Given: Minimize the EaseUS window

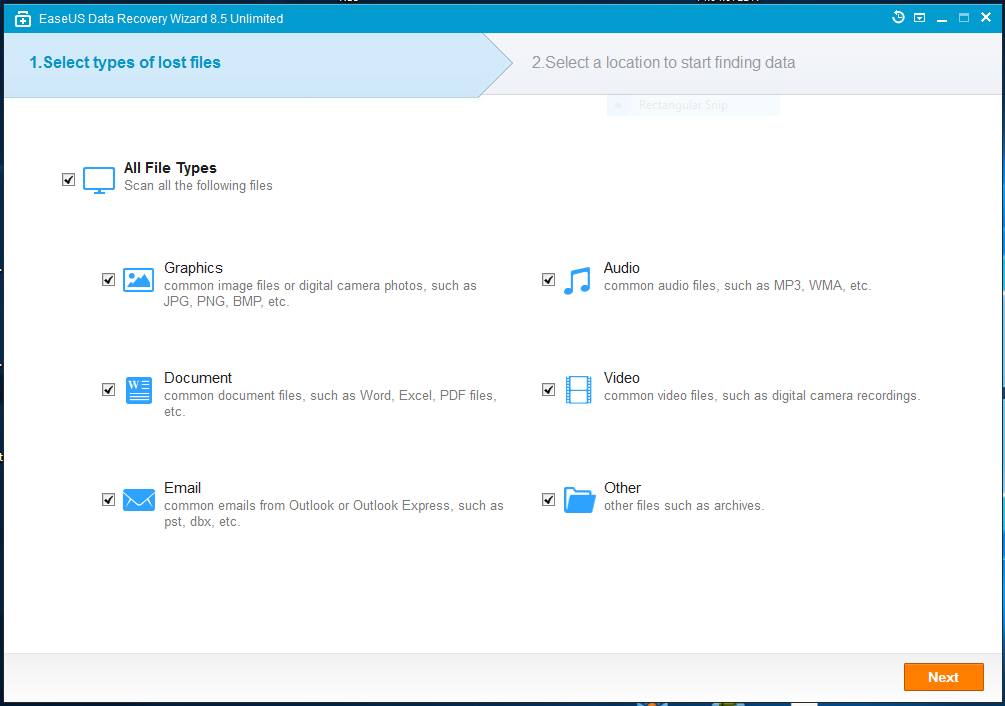Looking at the screenshot, I should [942, 19].
